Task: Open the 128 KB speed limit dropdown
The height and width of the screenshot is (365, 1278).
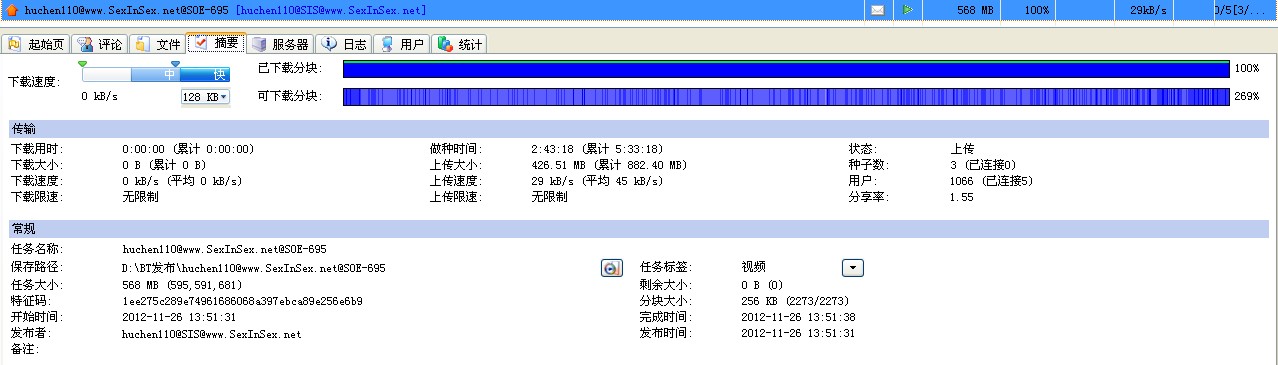Action: (205, 97)
